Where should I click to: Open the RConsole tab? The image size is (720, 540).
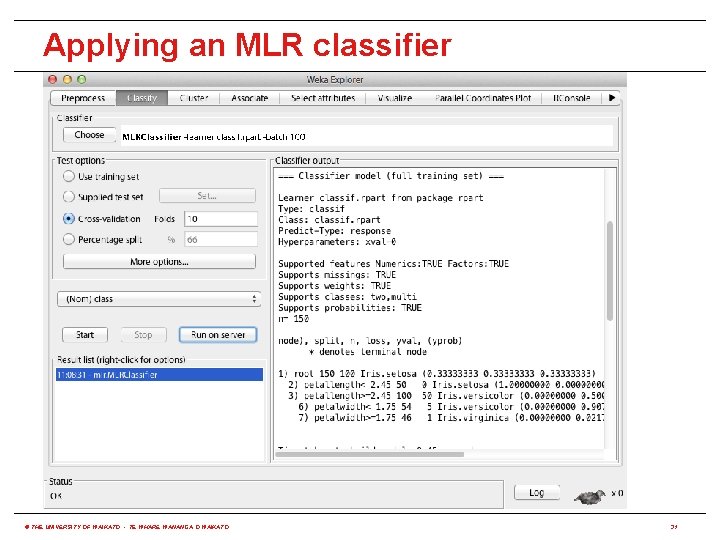click(x=572, y=98)
